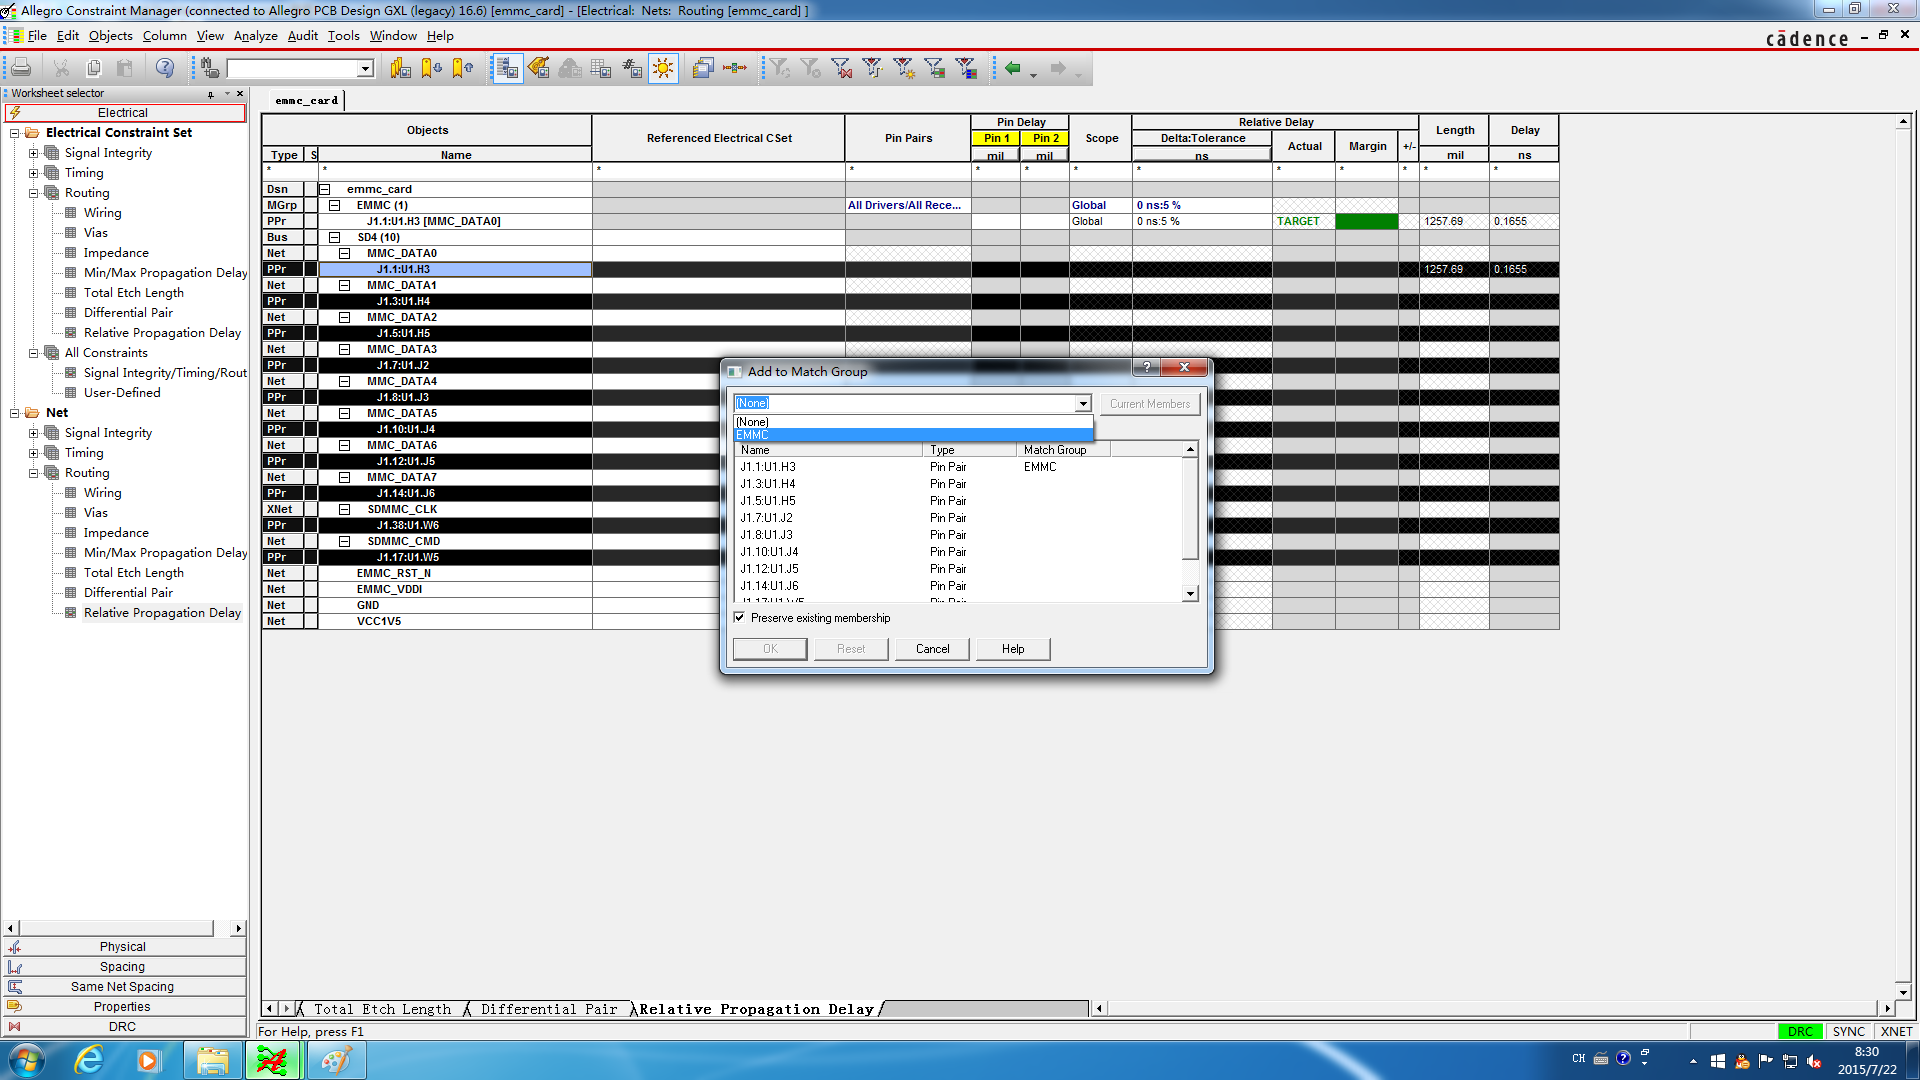The height and width of the screenshot is (1080, 1920).
Task: Click Help button in Add to Match Group dialog
Action: 1013,649
